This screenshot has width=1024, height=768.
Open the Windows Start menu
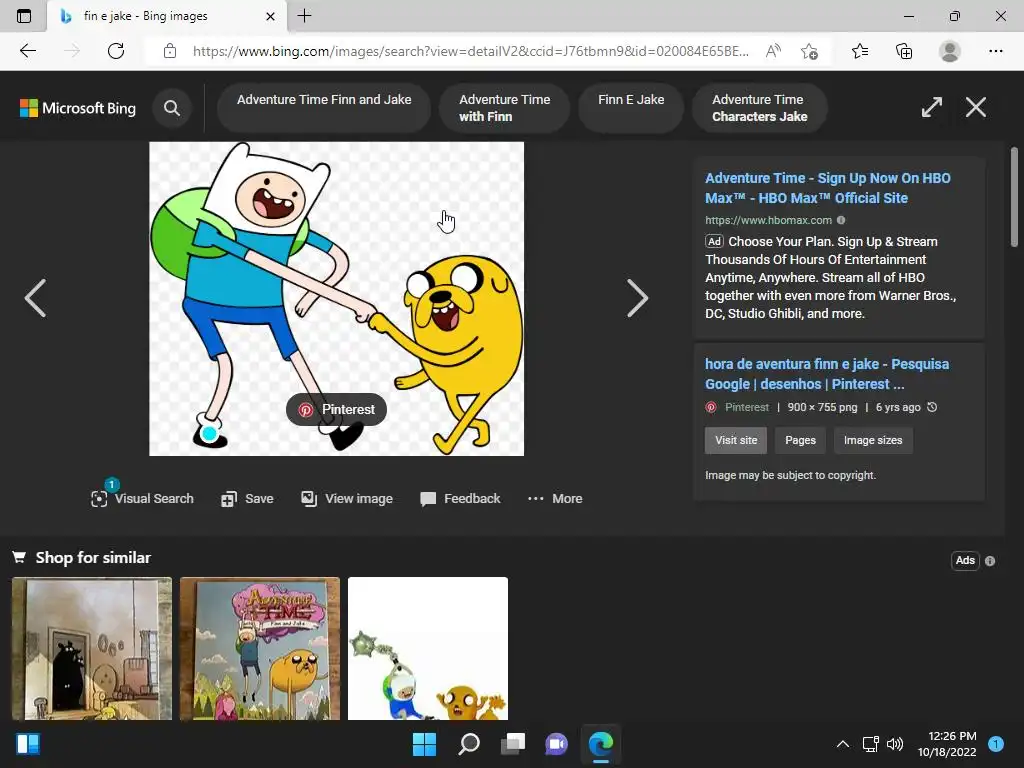(x=424, y=744)
